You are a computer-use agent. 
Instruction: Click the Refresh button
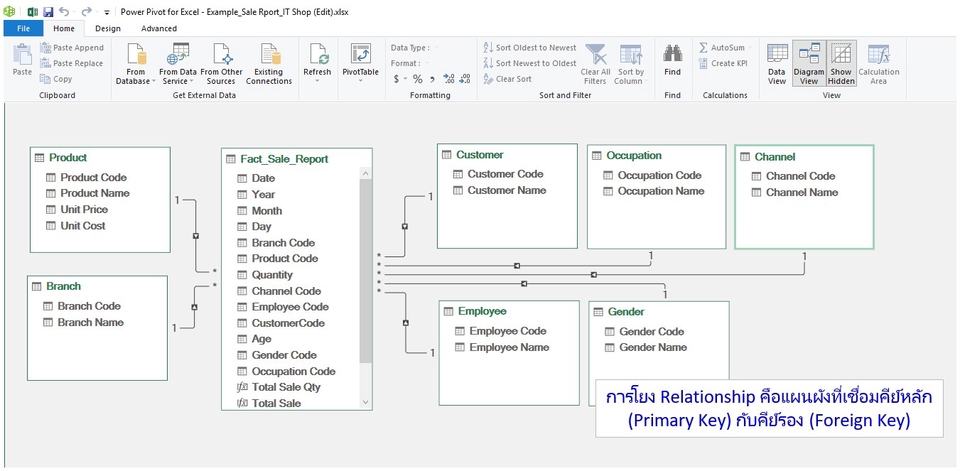(317, 64)
